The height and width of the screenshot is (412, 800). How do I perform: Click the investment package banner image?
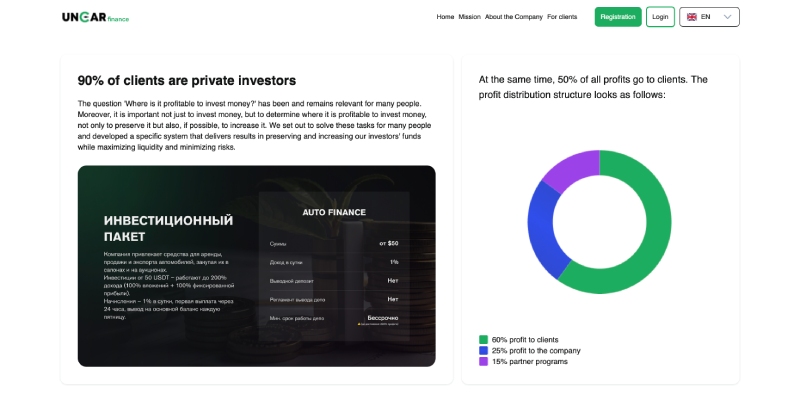click(257, 266)
